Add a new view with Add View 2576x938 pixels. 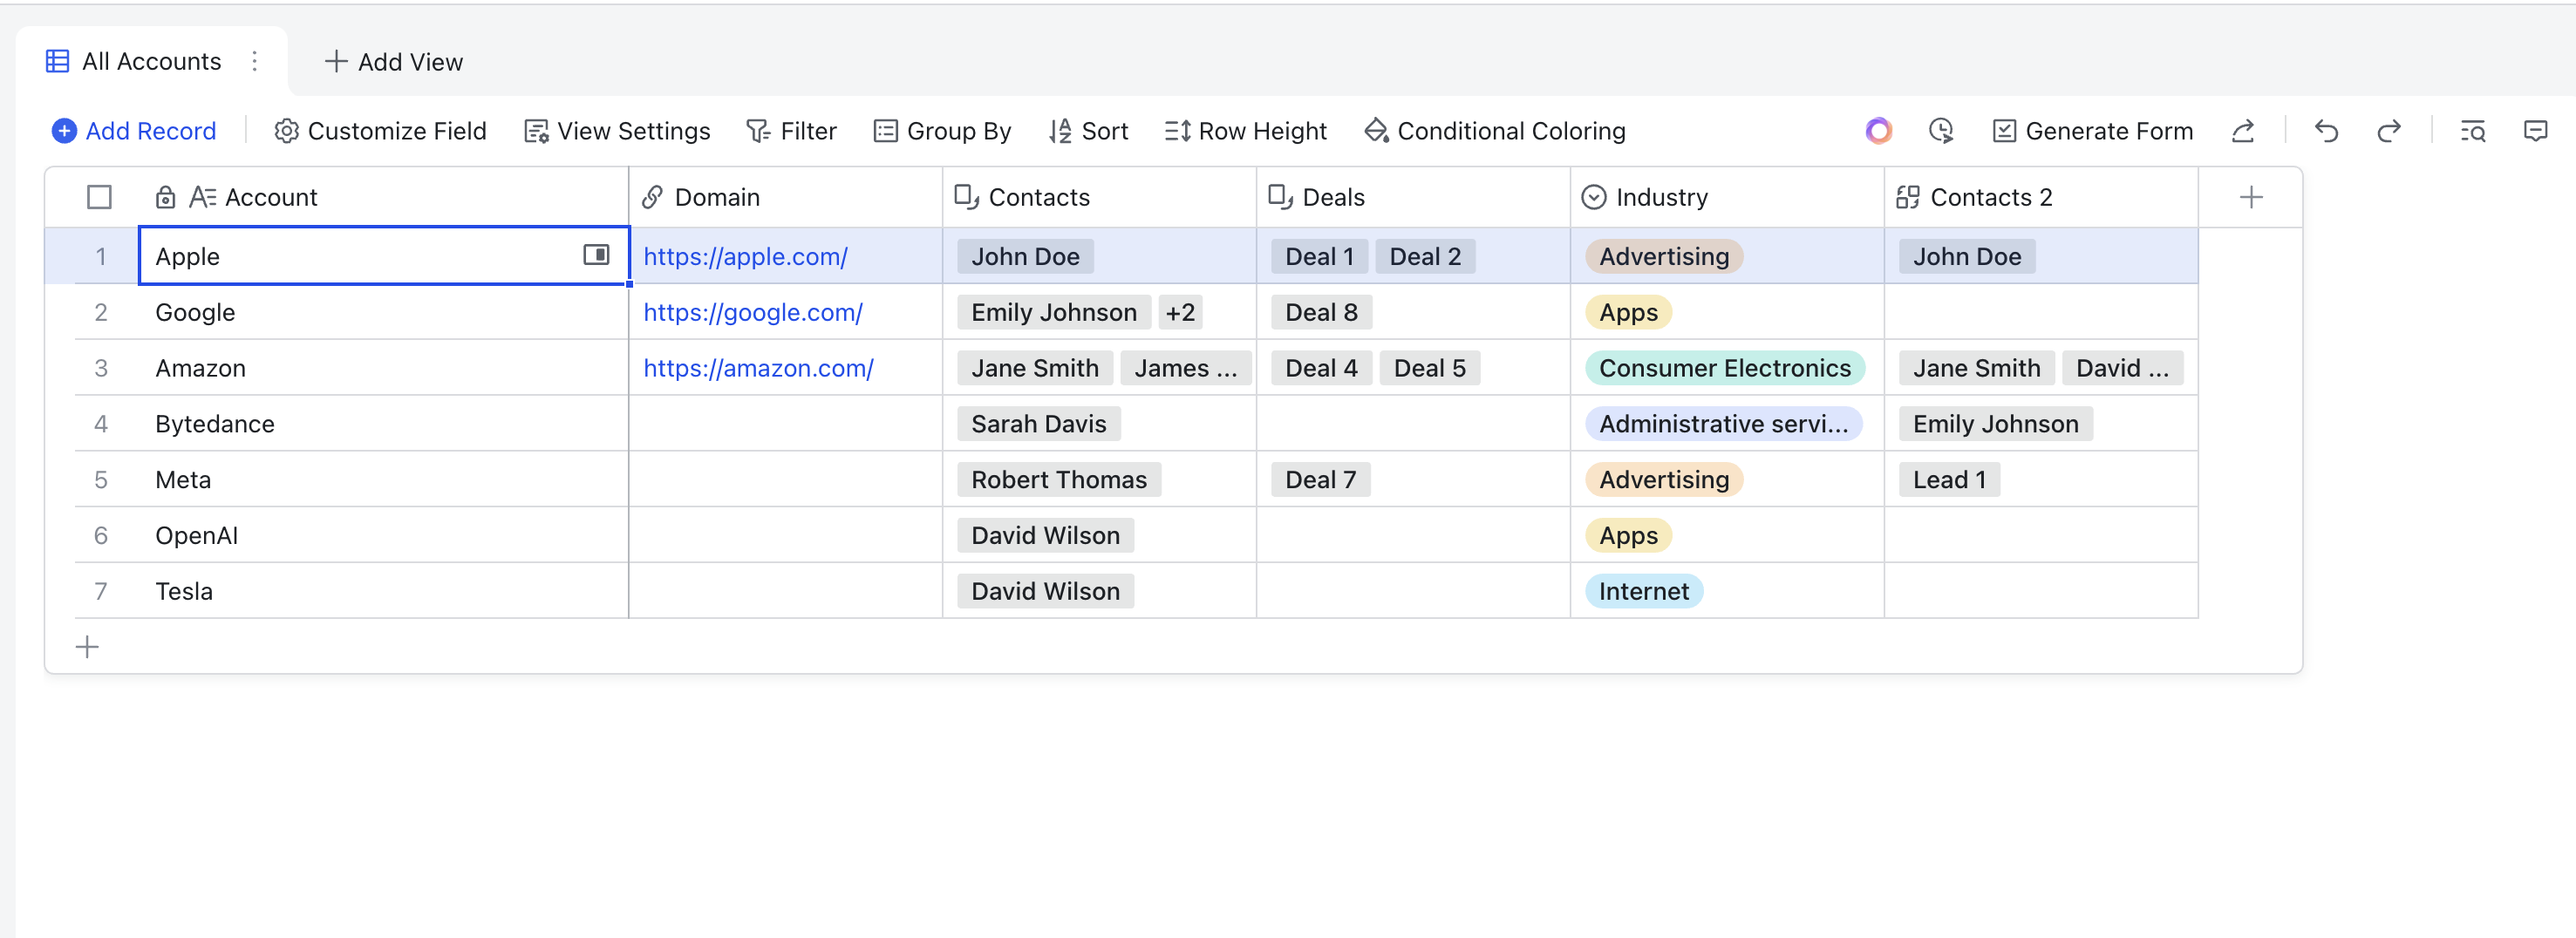(394, 61)
